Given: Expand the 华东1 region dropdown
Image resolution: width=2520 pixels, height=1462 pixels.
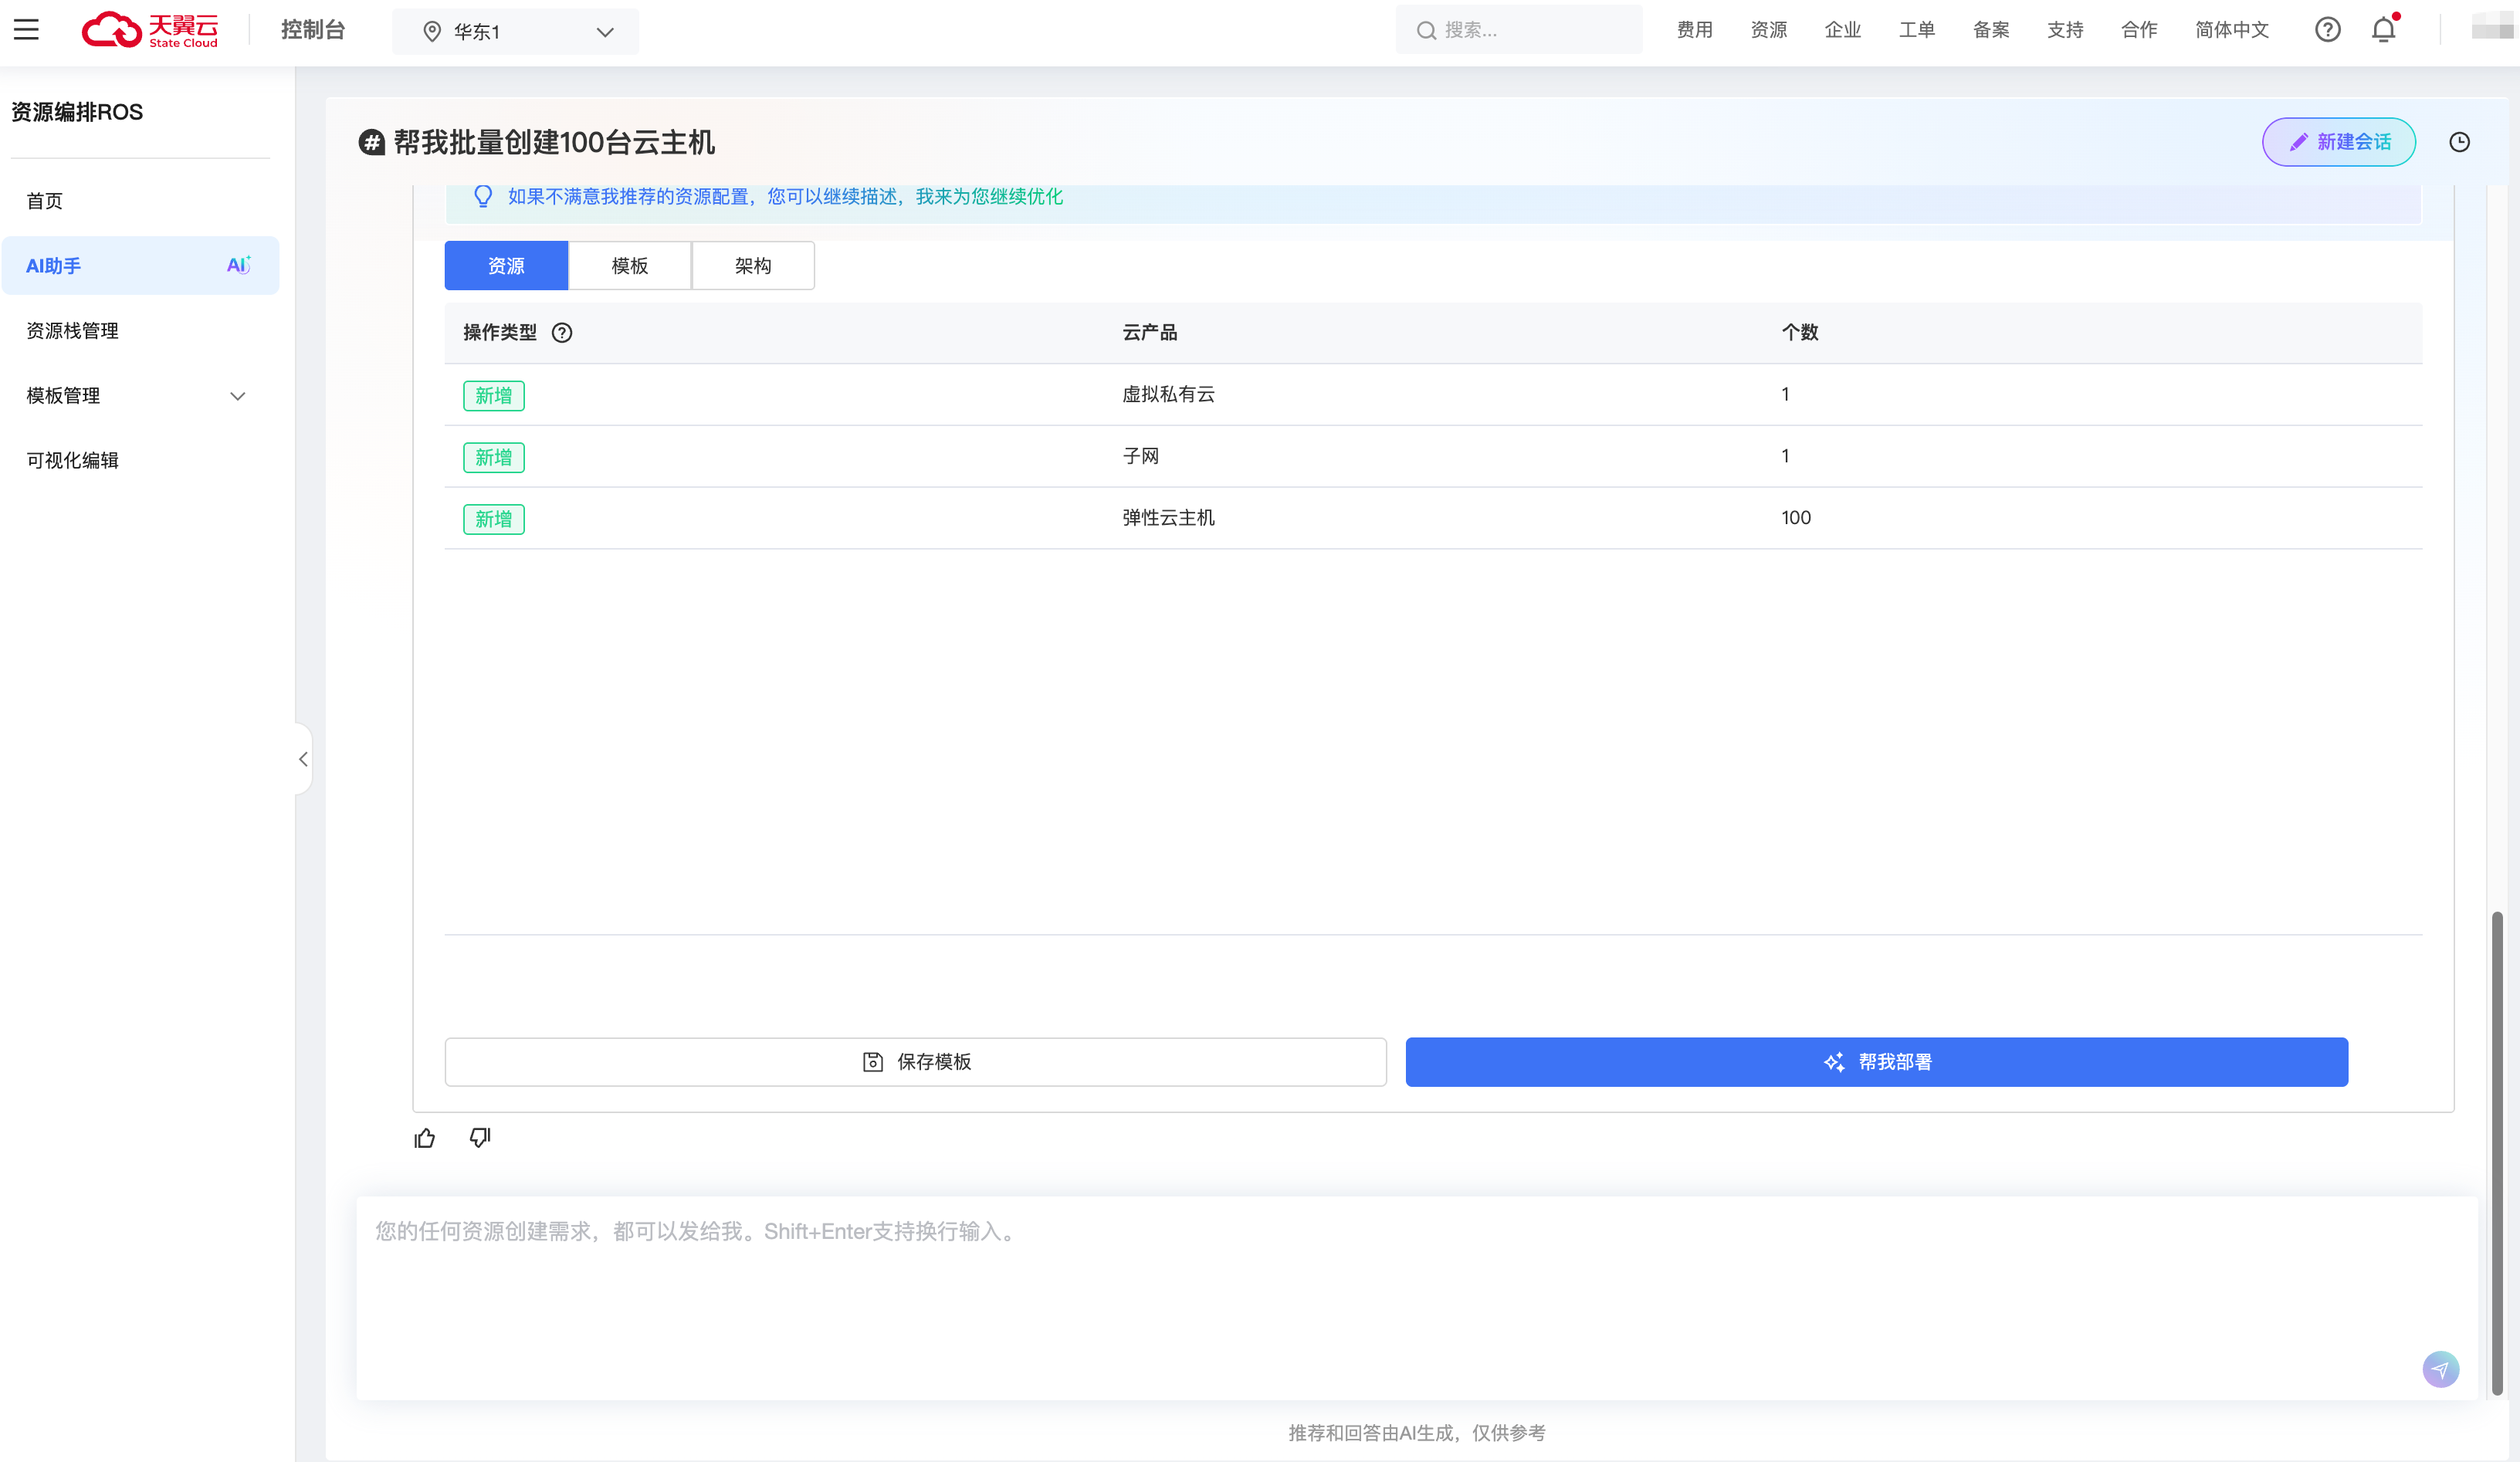Looking at the screenshot, I should click(515, 32).
